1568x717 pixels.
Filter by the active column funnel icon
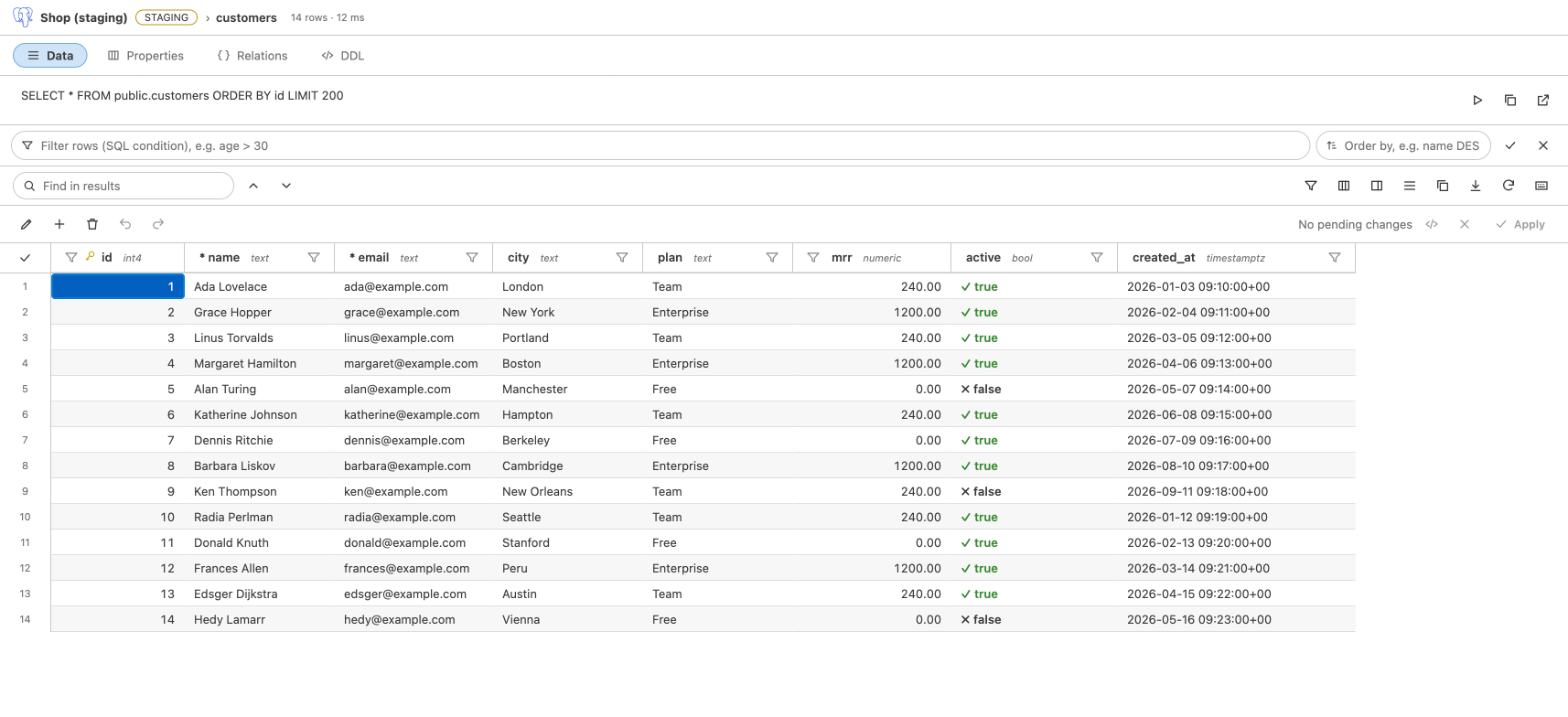tap(1097, 258)
